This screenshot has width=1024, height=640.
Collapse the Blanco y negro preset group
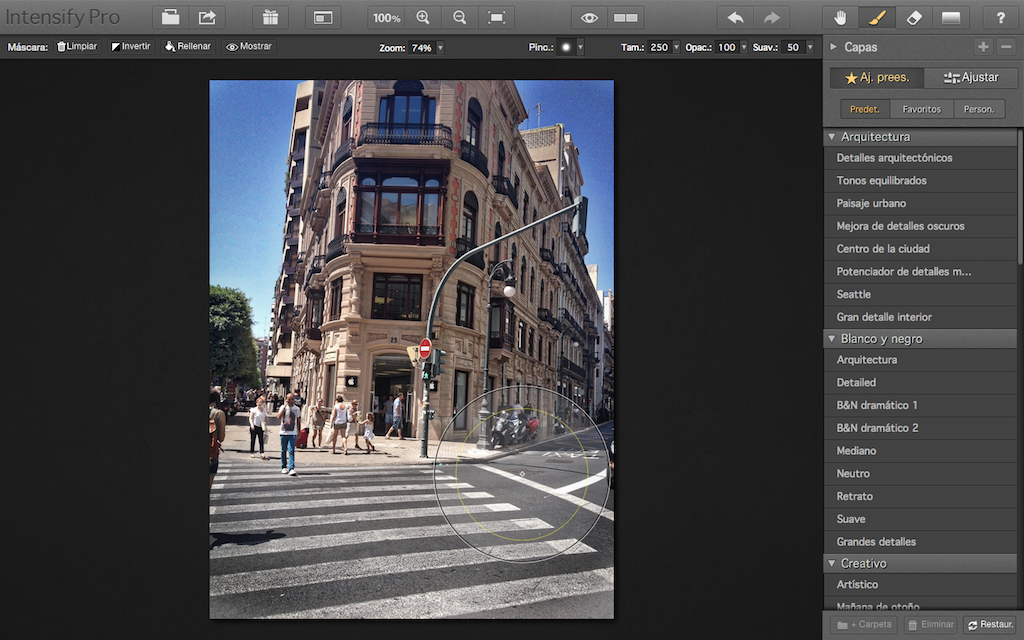click(832, 339)
